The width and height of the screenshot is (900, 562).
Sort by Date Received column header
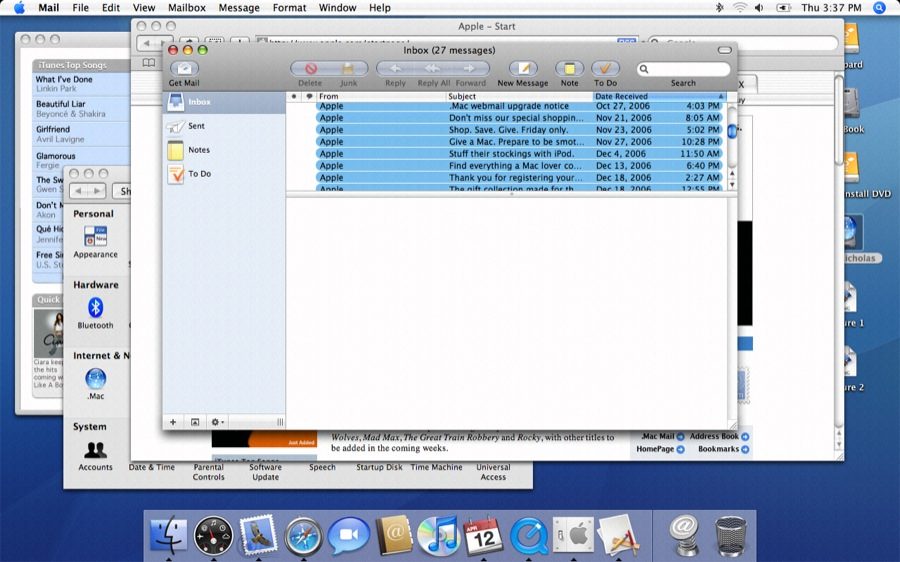click(659, 96)
